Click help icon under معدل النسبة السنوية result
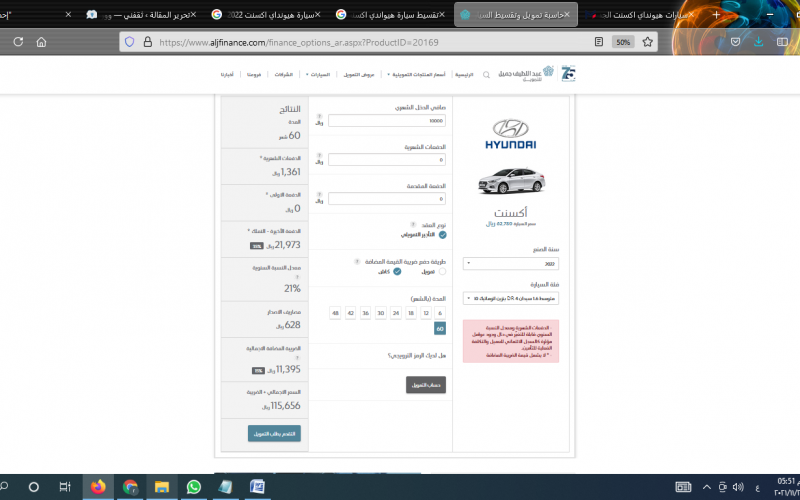The image size is (800, 500). pyautogui.click(x=297, y=277)
